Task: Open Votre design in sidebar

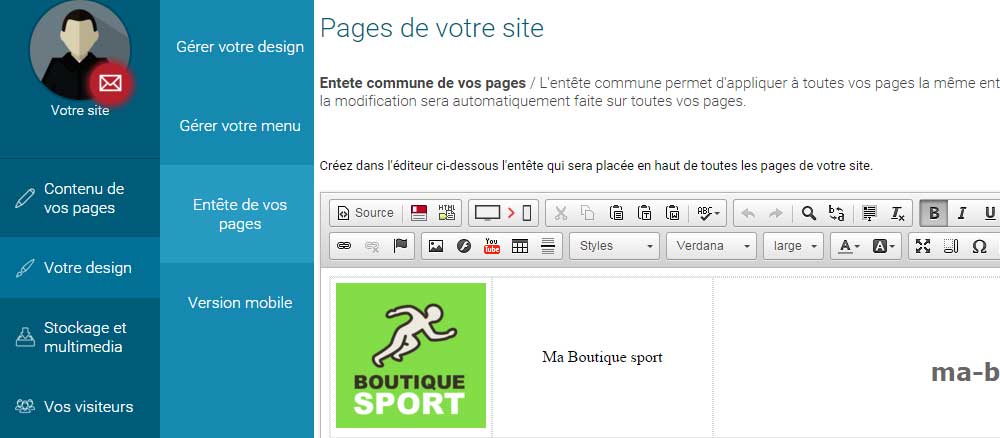Action: tap(80, 268)
